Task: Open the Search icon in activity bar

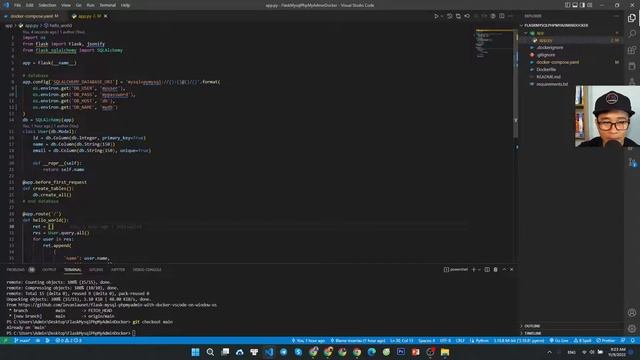Action: pos(632,34)
